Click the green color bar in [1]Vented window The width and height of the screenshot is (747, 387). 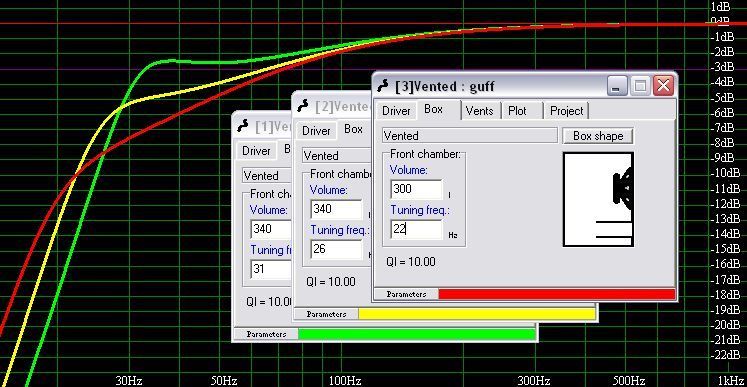pos(417,334)
